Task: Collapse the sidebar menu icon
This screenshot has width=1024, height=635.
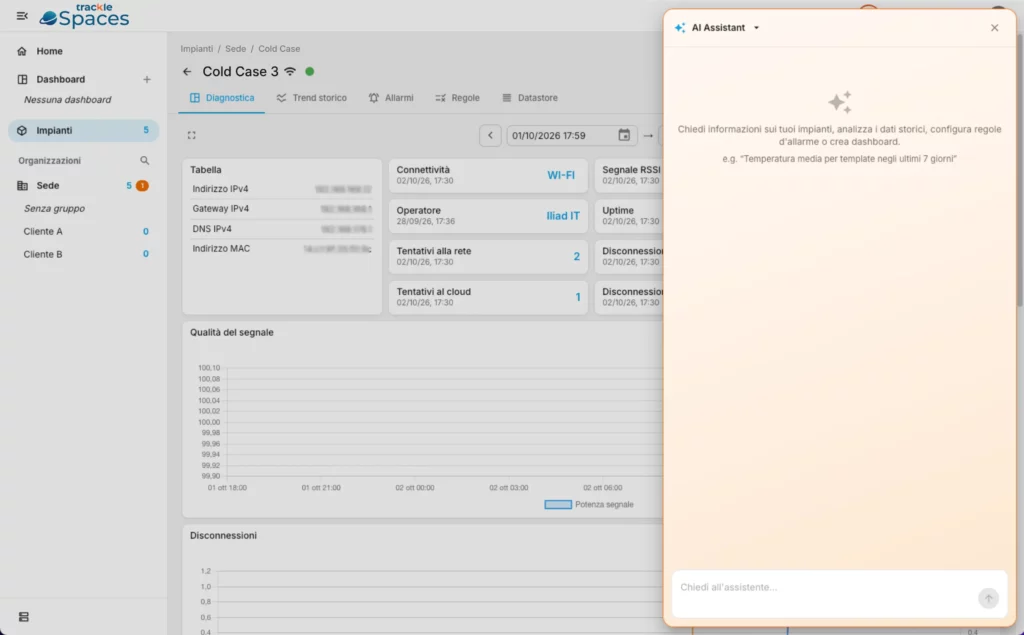Action: pyautogui.click(x=22, y=16)
